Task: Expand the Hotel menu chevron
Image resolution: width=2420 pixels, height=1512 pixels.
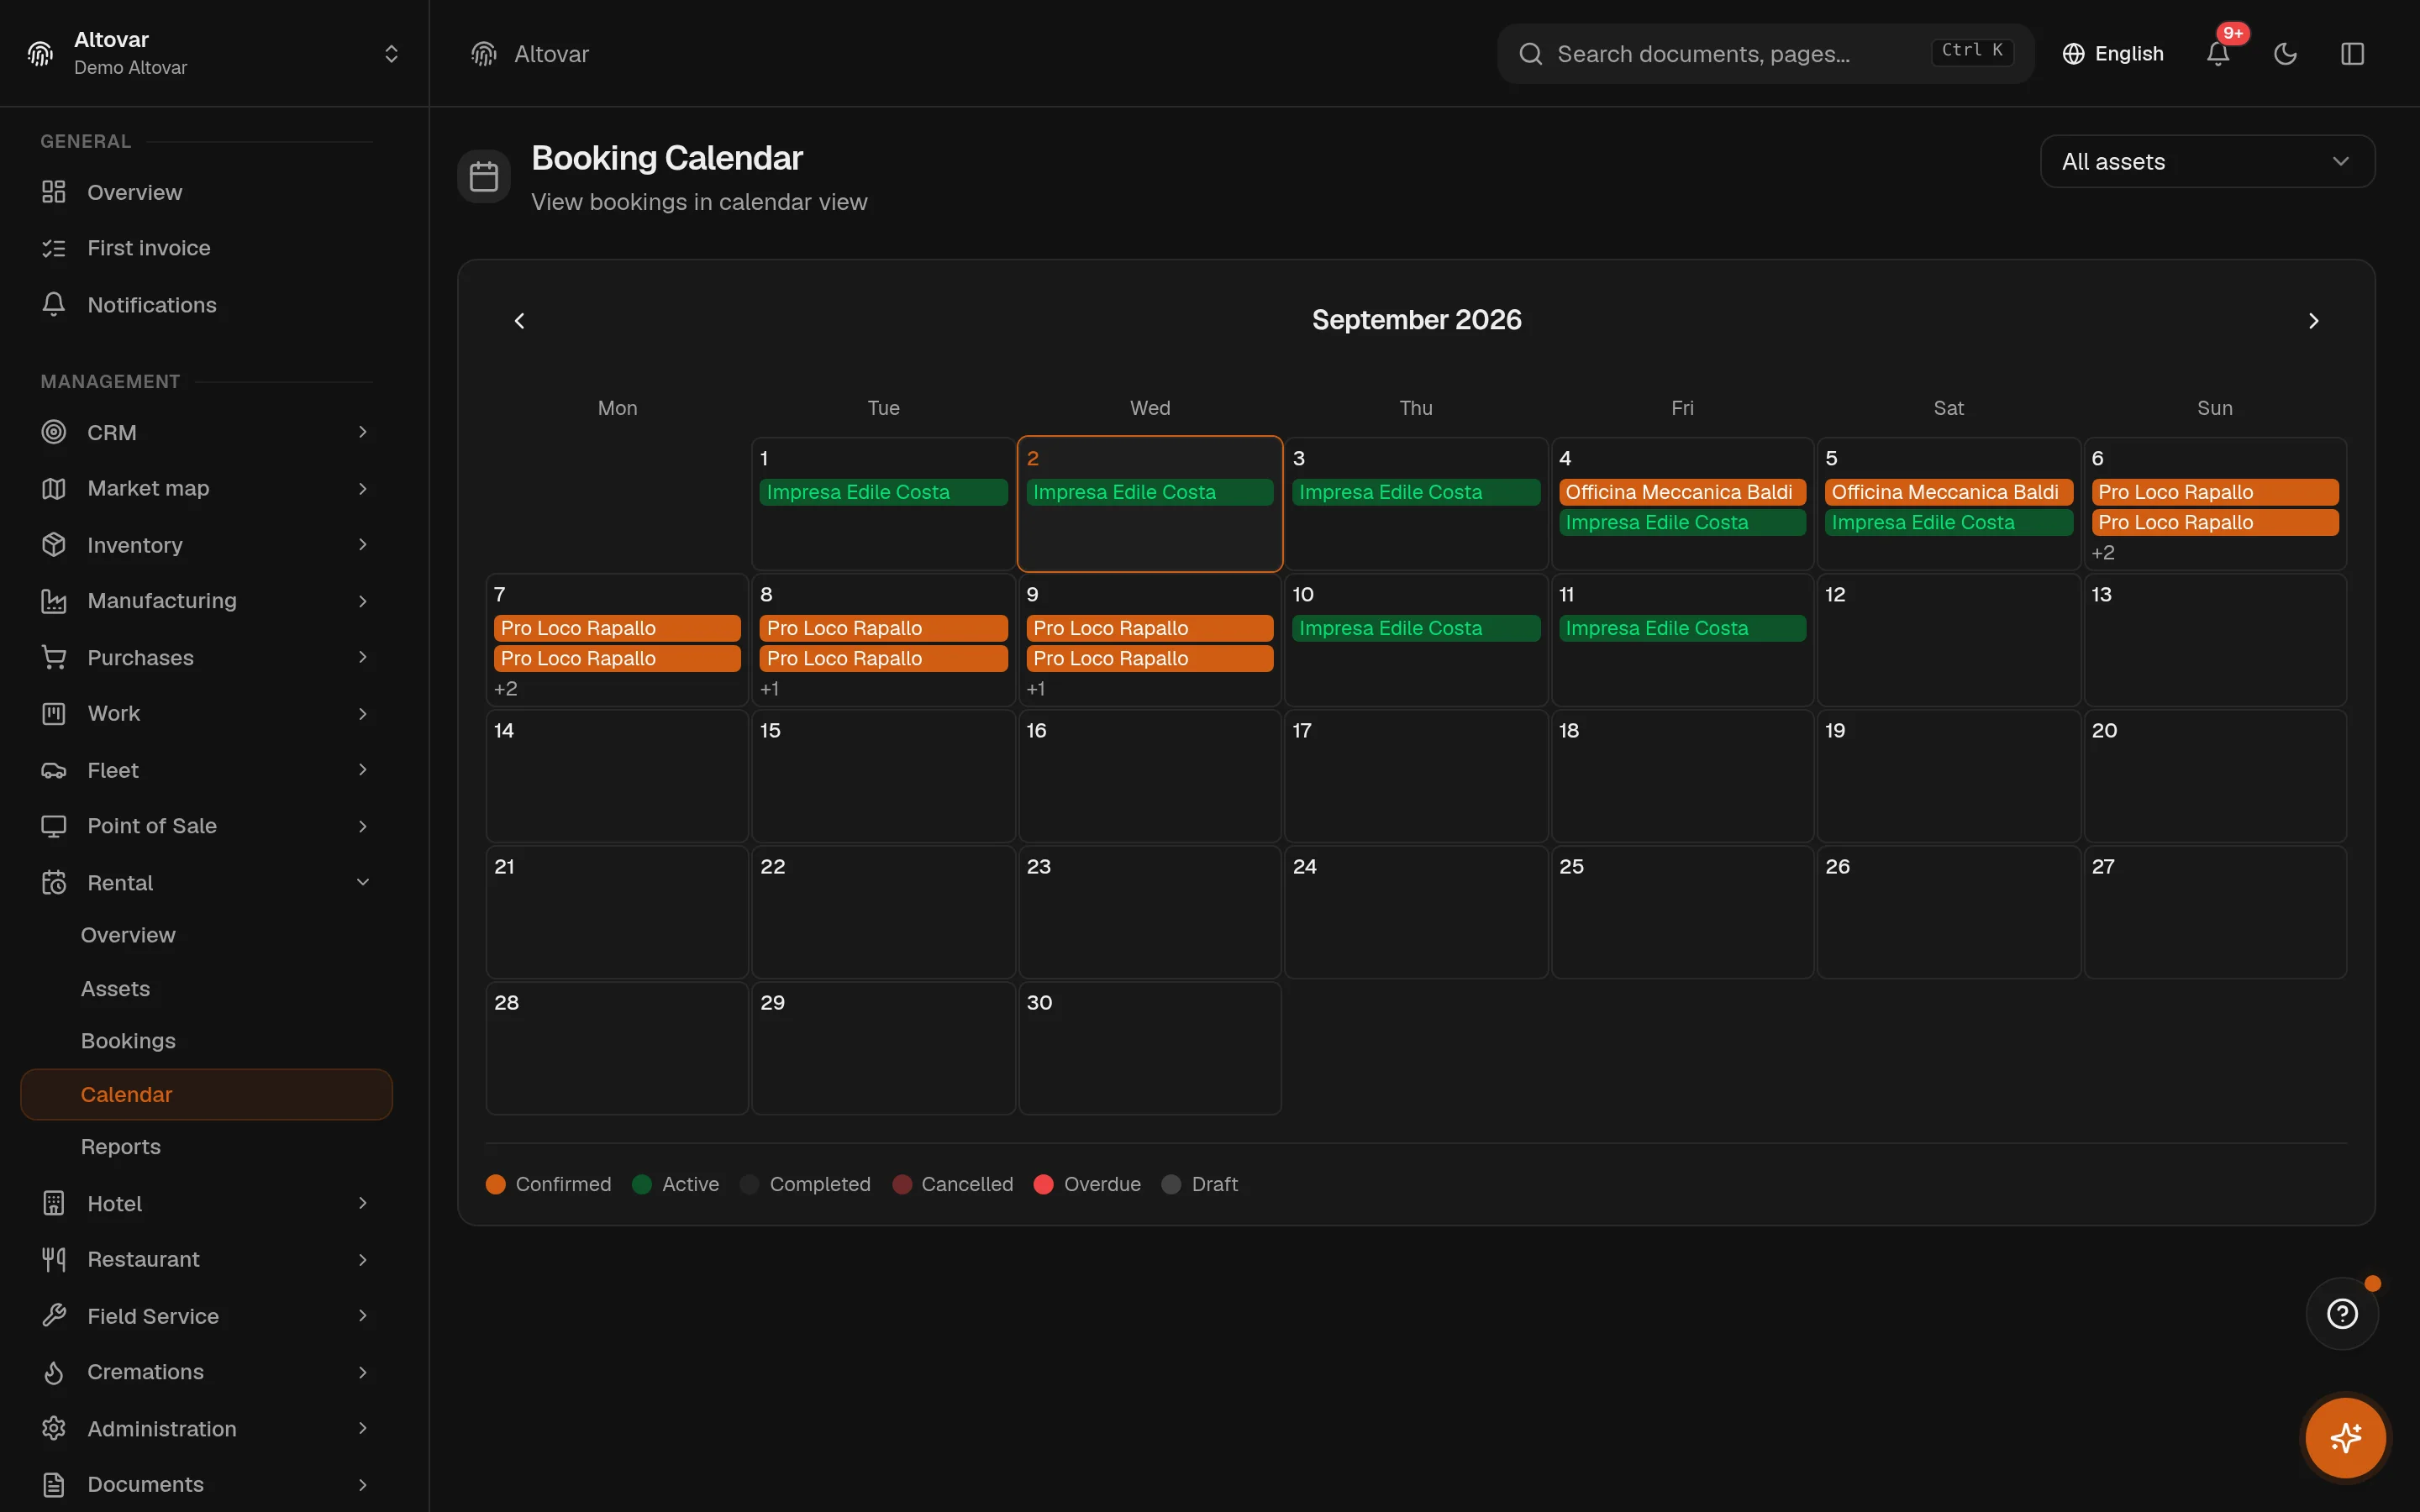Action: tap(363, 1203)
